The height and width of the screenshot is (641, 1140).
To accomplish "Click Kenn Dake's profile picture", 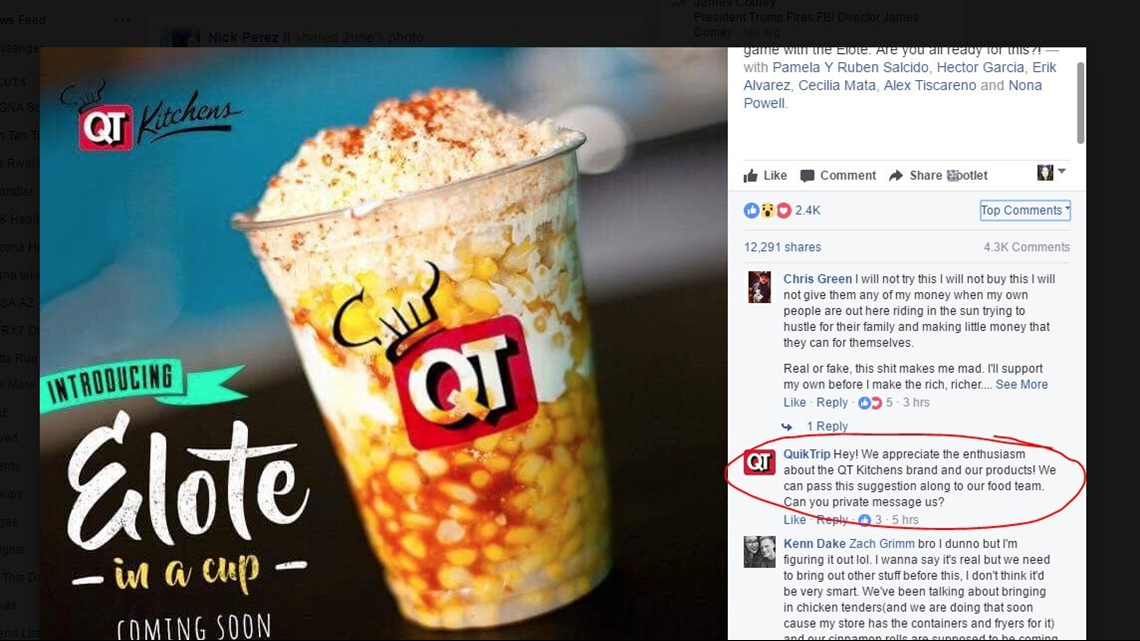I will click(x=760, y=552).
